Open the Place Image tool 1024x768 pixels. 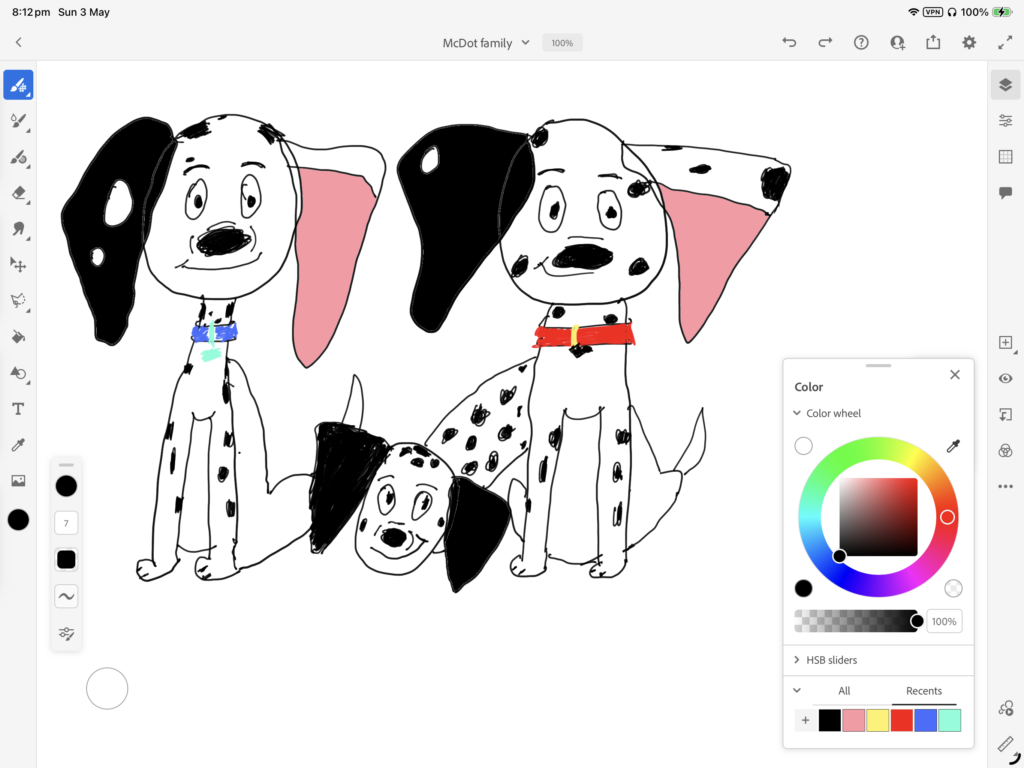(18, 481)
